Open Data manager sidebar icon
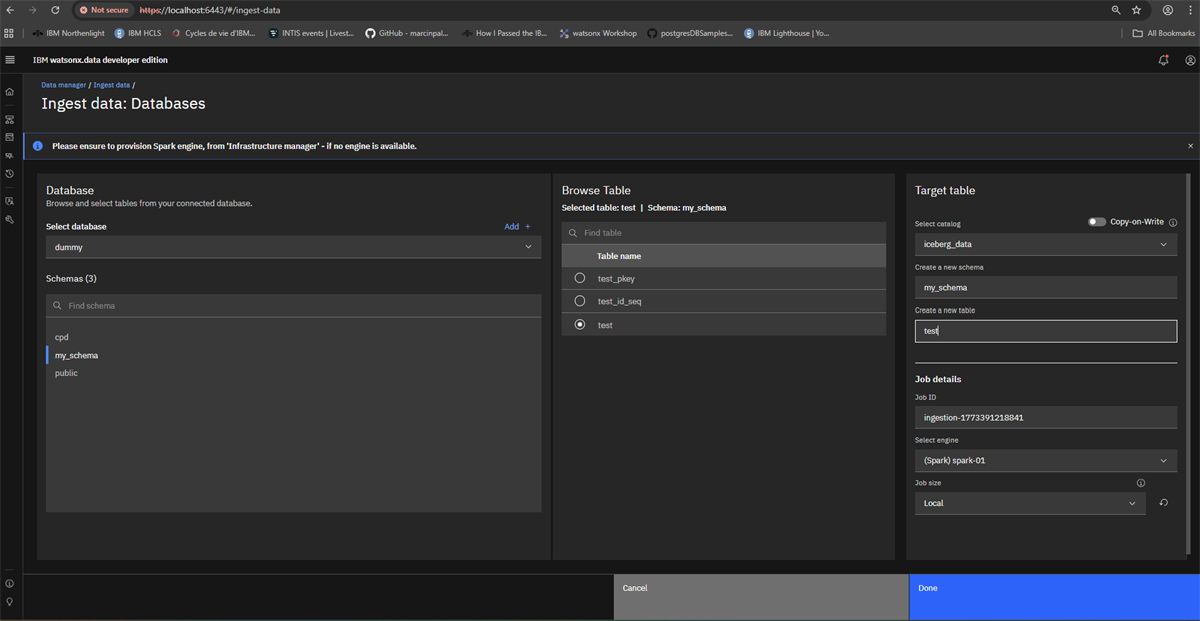This screenshot has height=621, width=1200. [10, 138]
